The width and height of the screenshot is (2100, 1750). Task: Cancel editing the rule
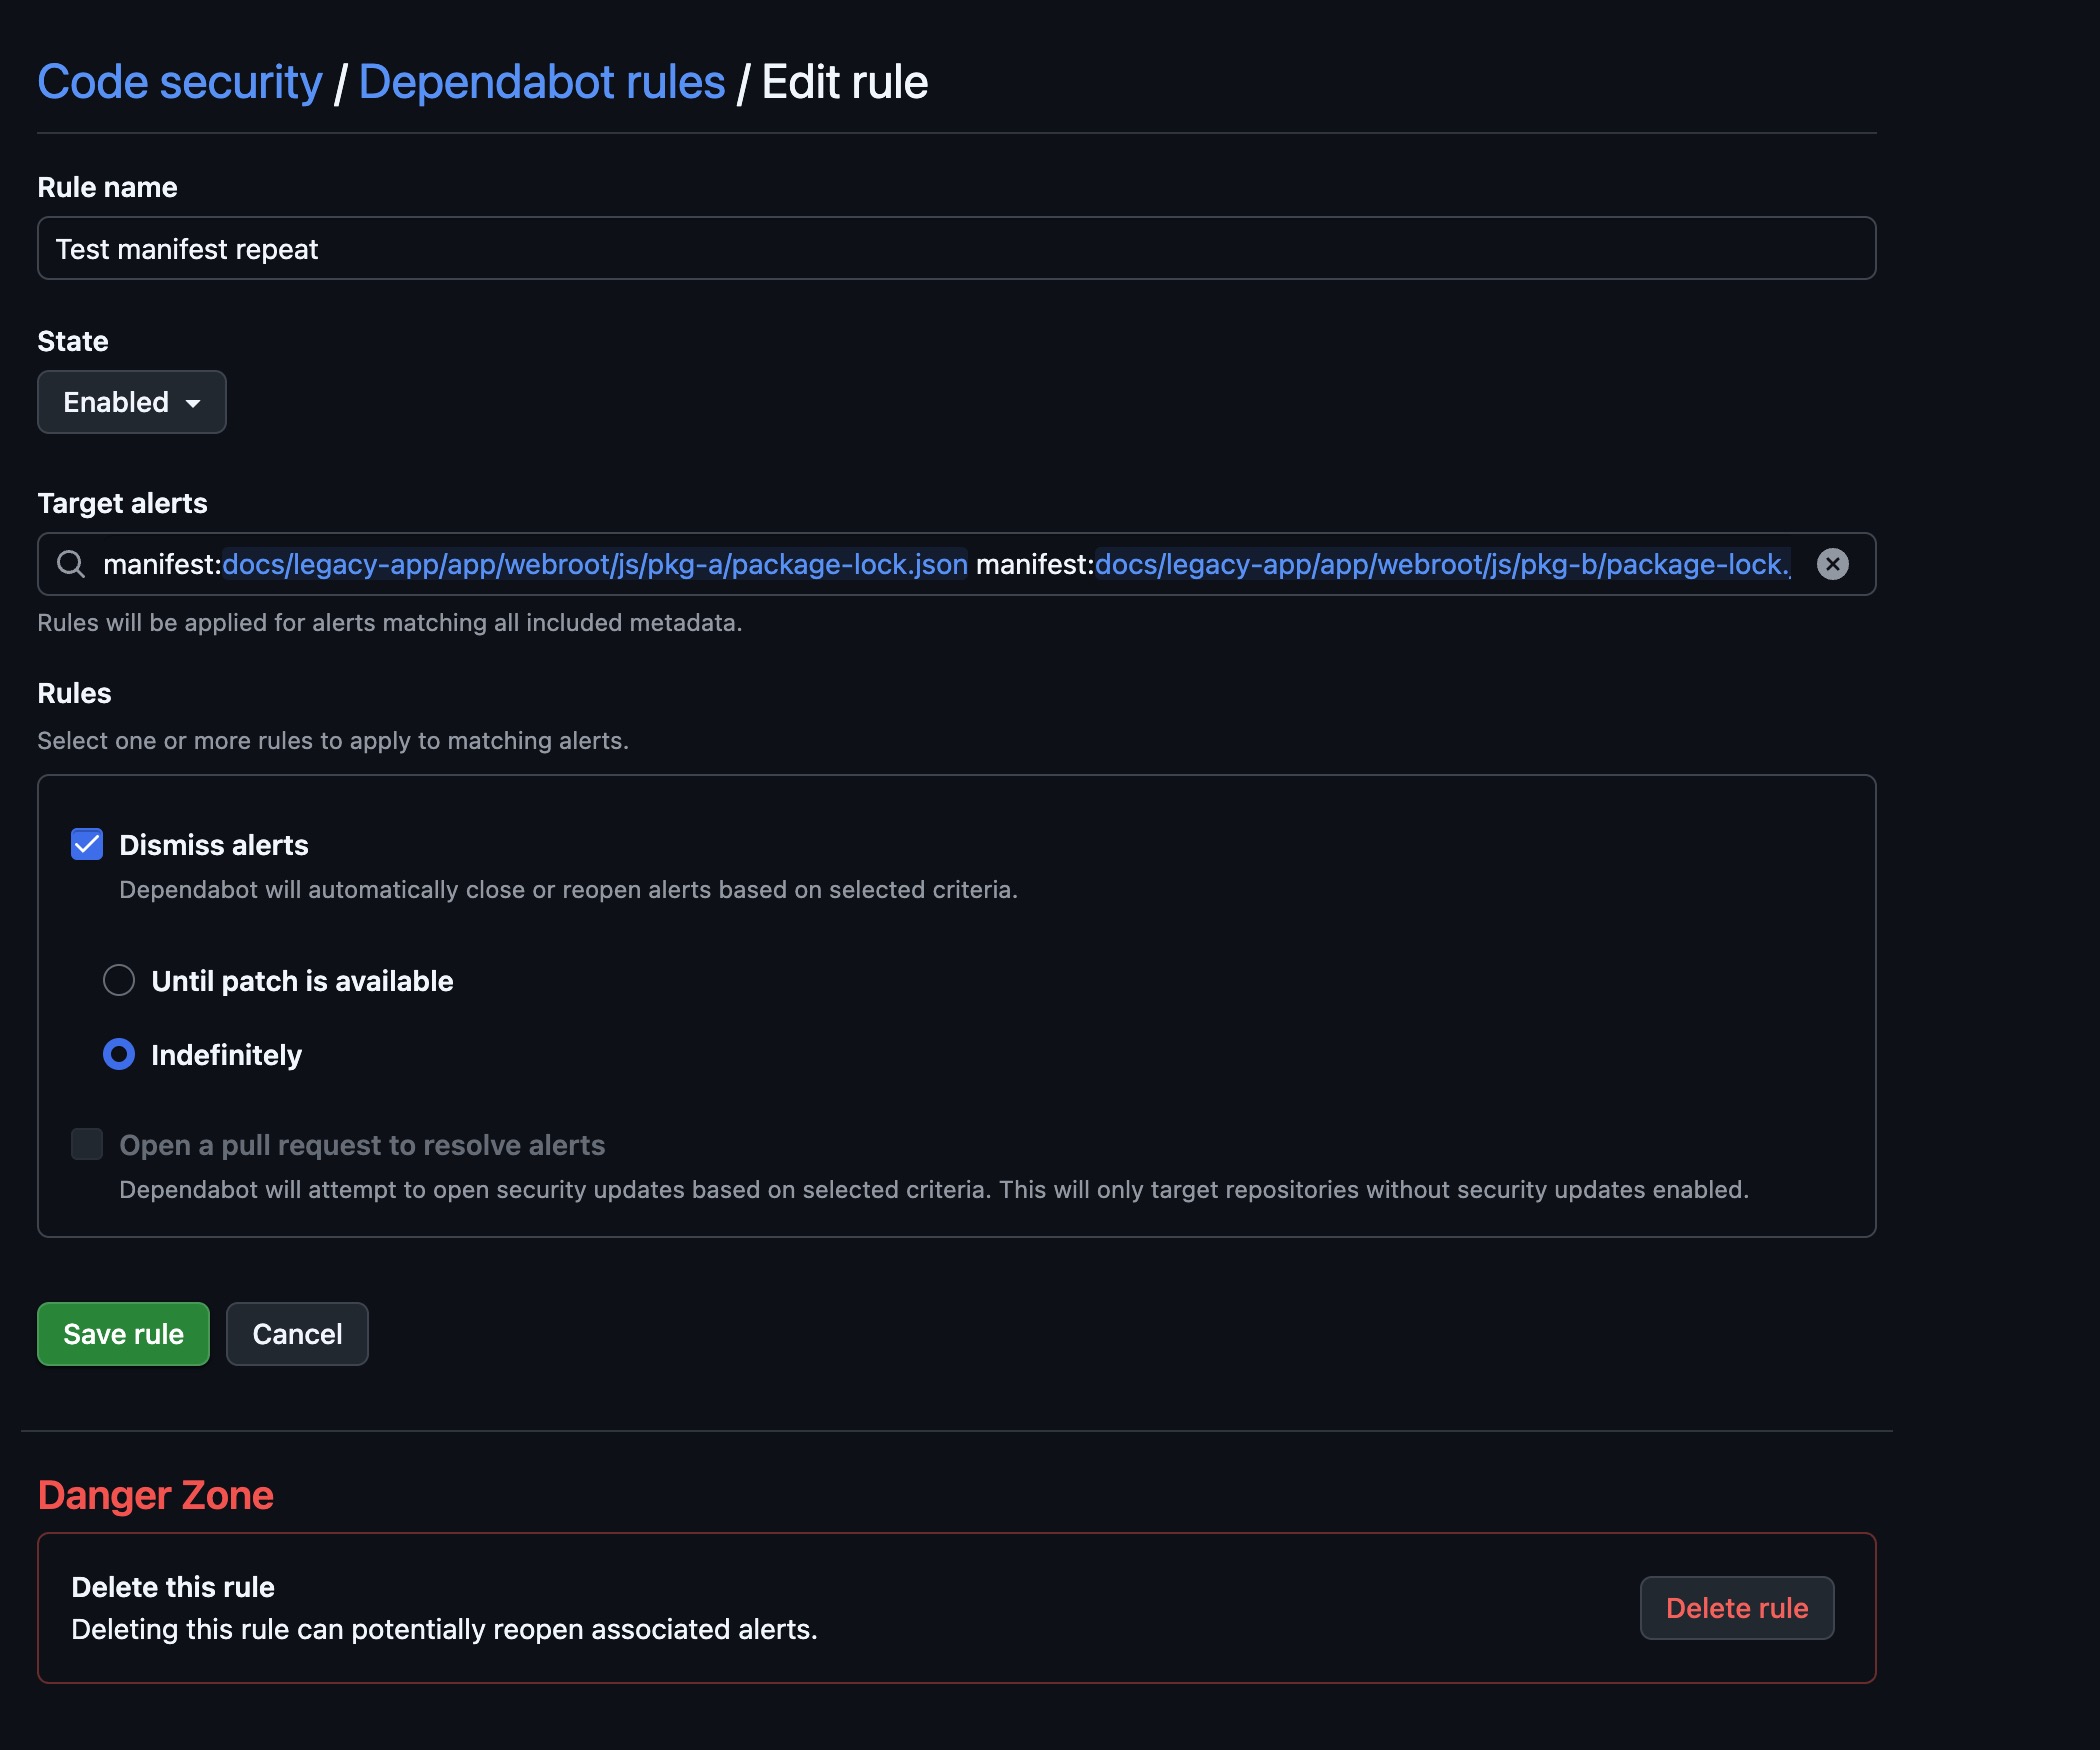tap(297, 1334)
